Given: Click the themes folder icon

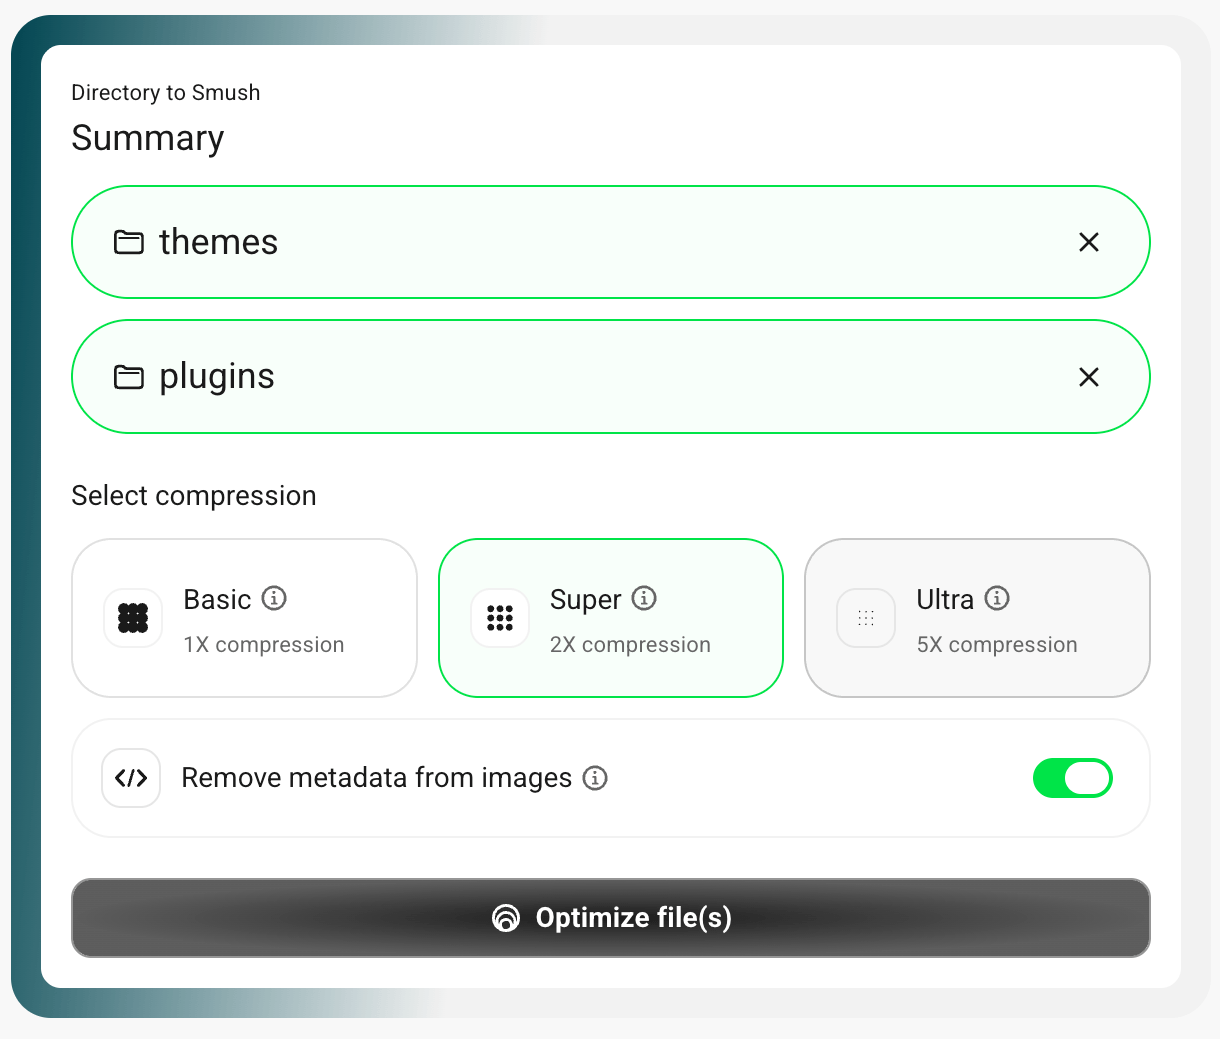Looking at the screenshot, I should click(129, 242).
